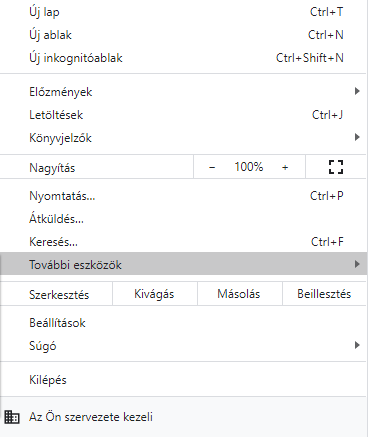The height and width of the screenshot is (437, 368).
Task: Click the Kivágás button
Action: pos(155,294)
